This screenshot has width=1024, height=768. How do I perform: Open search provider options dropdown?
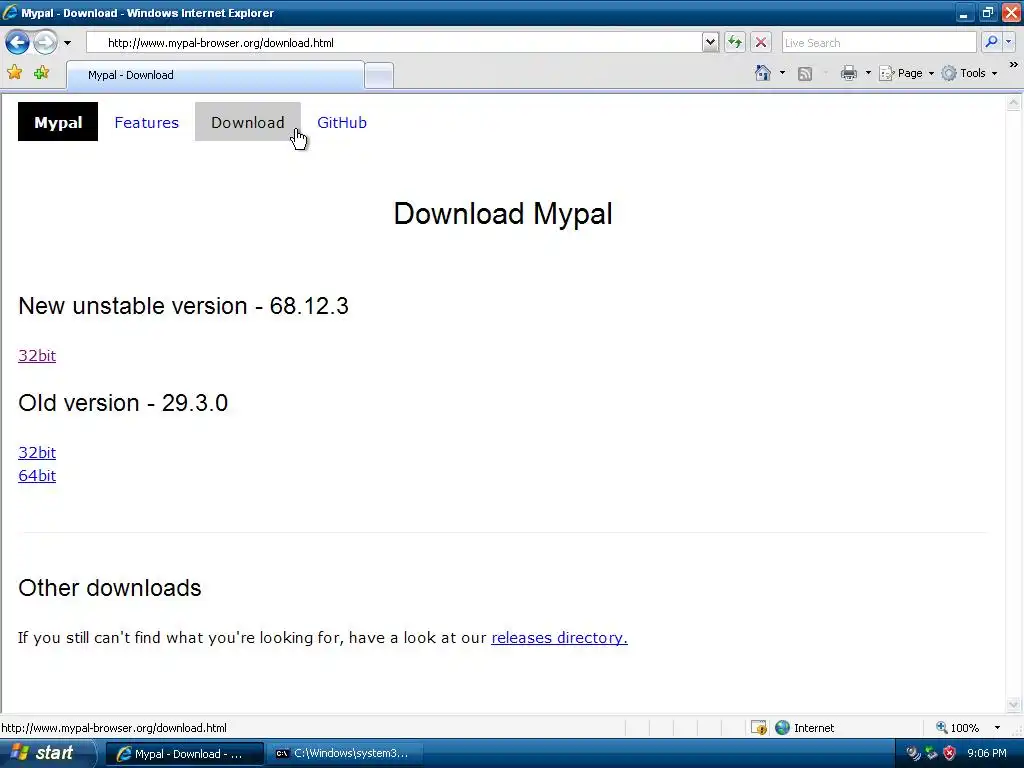click(1009, 42)
